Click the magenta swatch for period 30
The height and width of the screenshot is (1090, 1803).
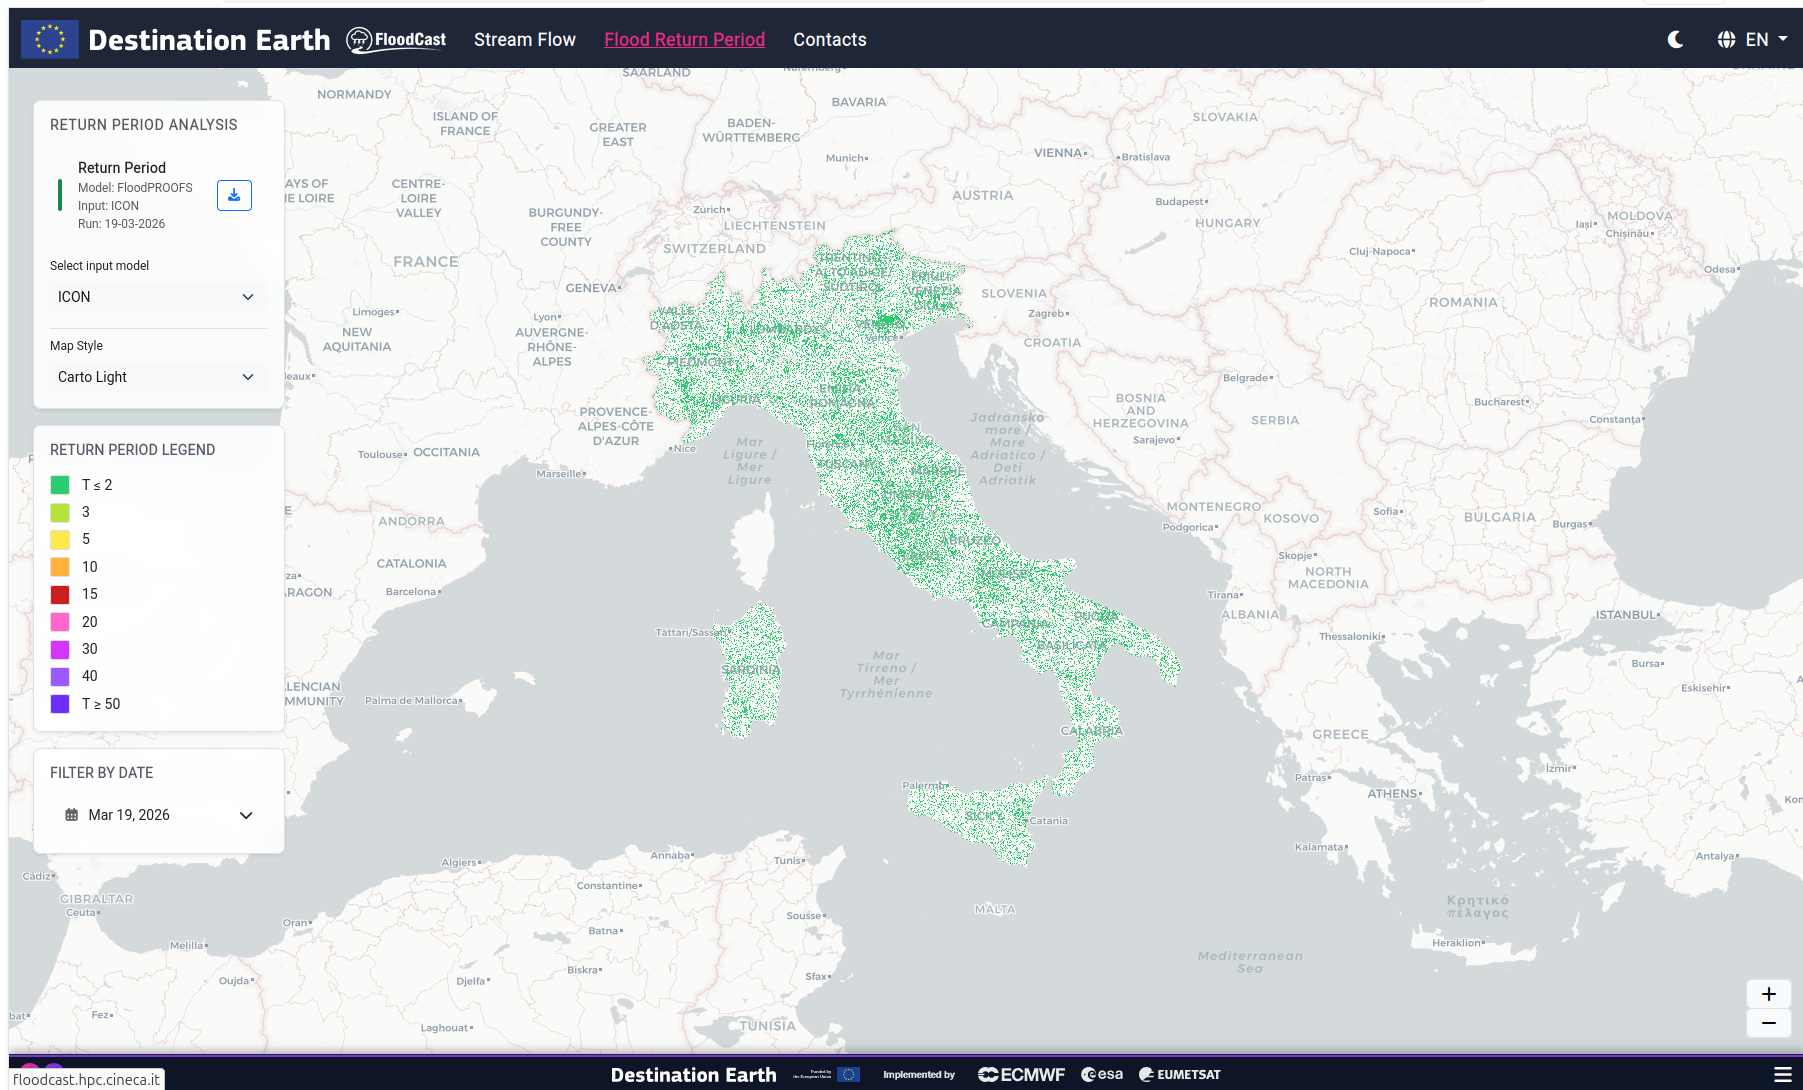(60, 649)
